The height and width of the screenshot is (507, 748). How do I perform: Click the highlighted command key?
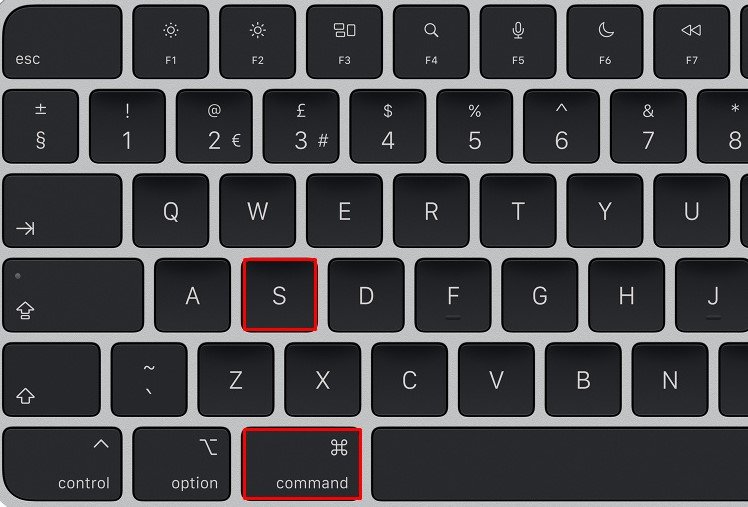click(x=301, y=464)
